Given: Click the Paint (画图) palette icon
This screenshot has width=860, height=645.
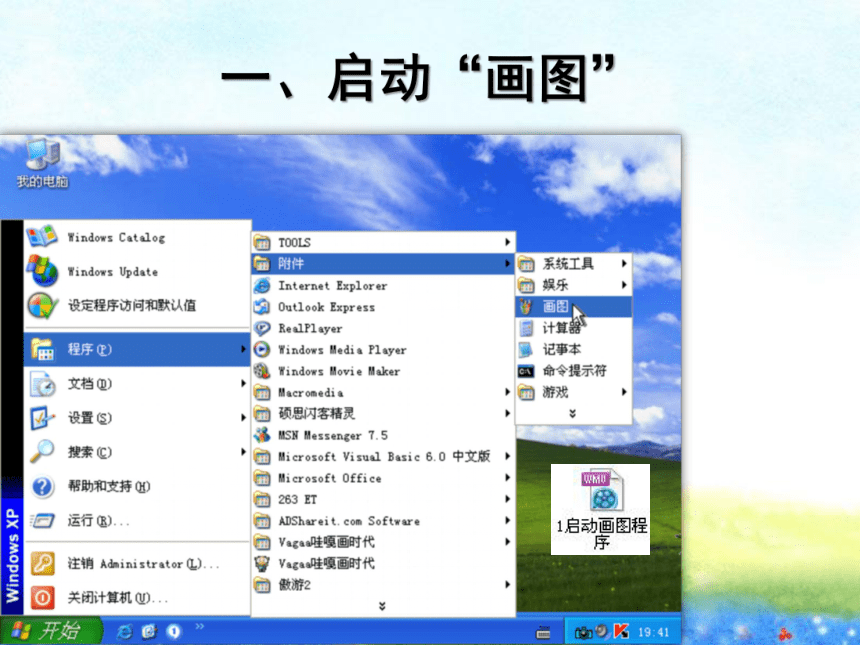Looking at the screenshot, I should 526,307.
